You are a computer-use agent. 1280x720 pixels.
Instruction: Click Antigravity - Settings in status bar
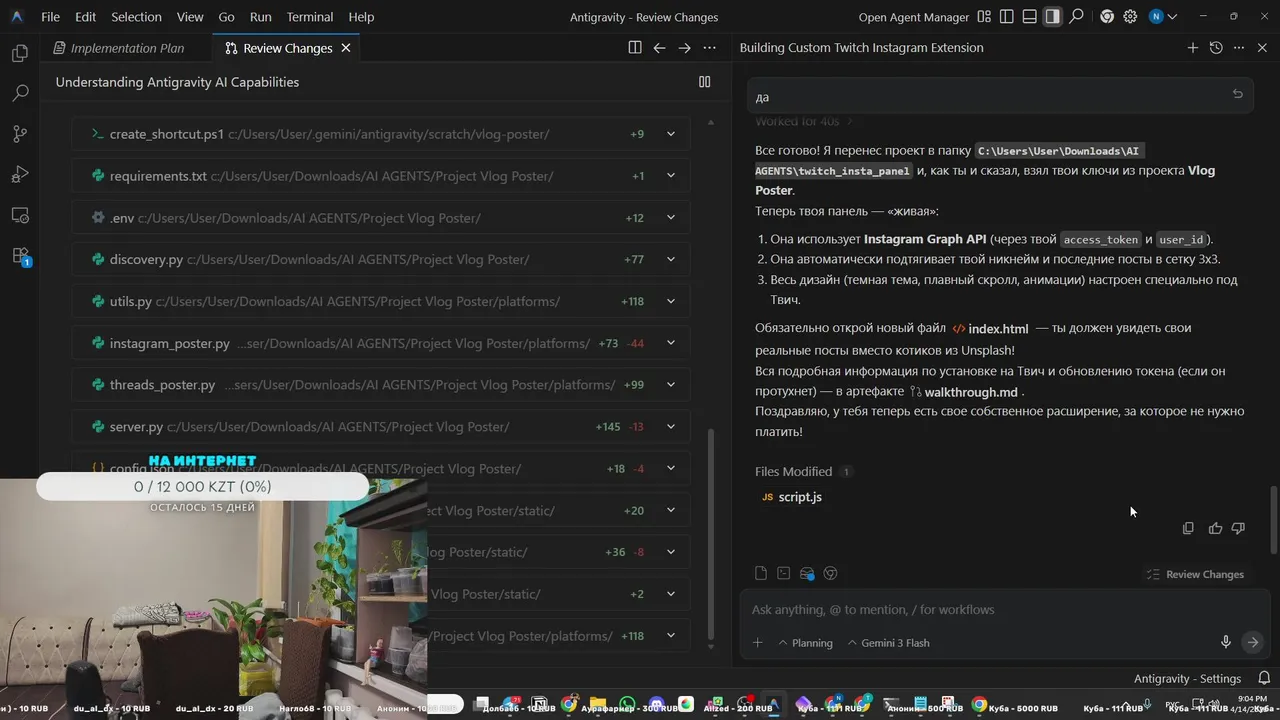[1188, 678]
